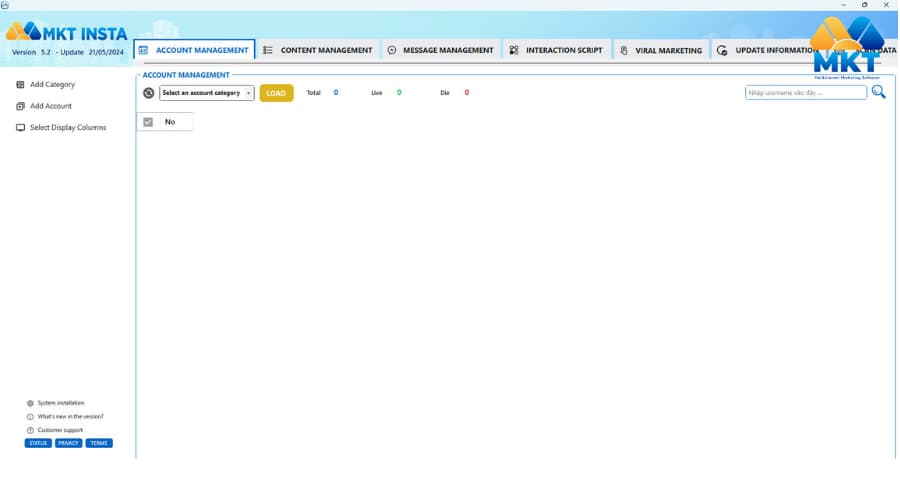Click the Add Category grid icon

[21, 84]
